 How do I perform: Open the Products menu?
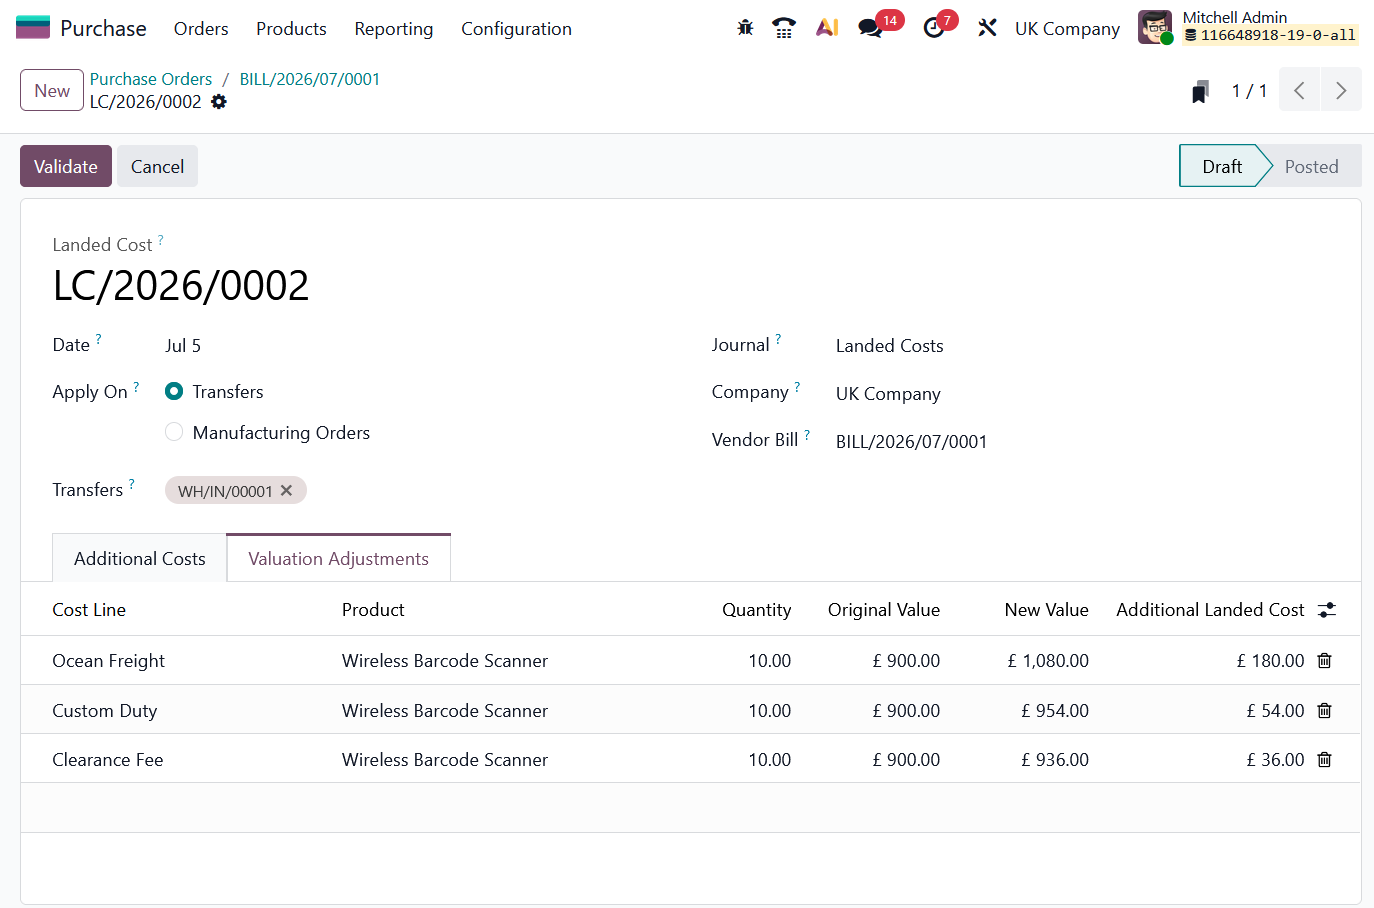tap(291, 29)
